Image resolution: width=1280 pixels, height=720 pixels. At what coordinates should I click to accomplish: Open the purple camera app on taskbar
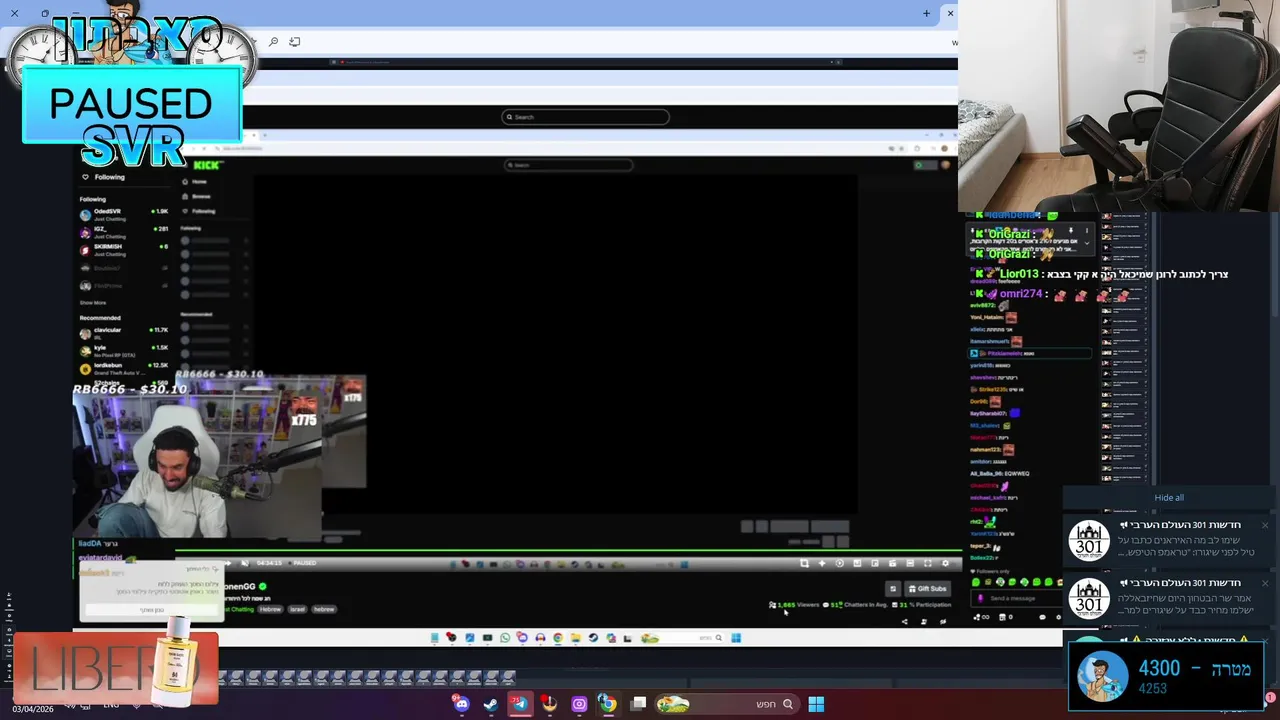[579, 704]
